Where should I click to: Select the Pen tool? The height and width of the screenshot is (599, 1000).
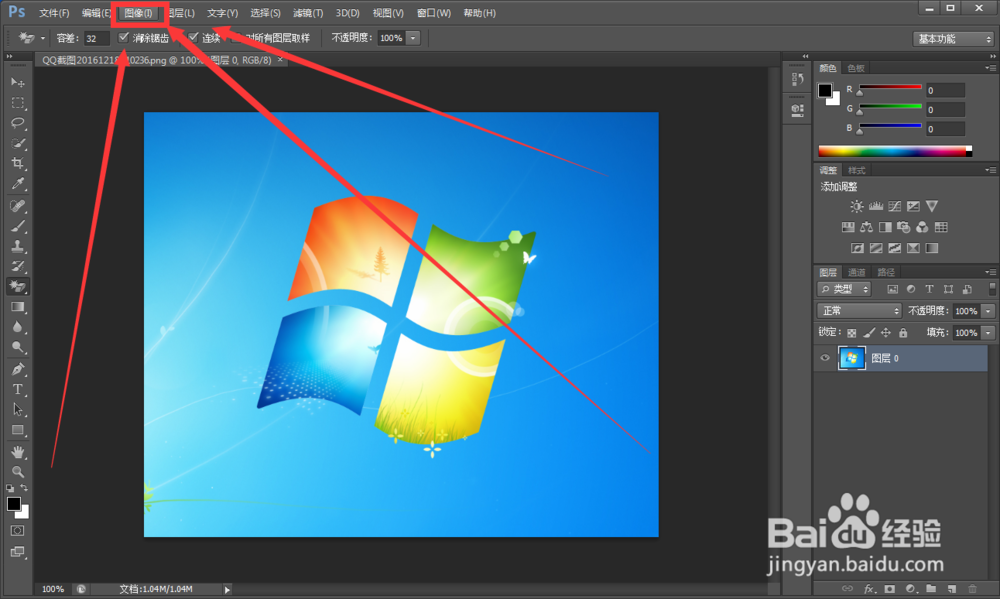click(17, 369)
